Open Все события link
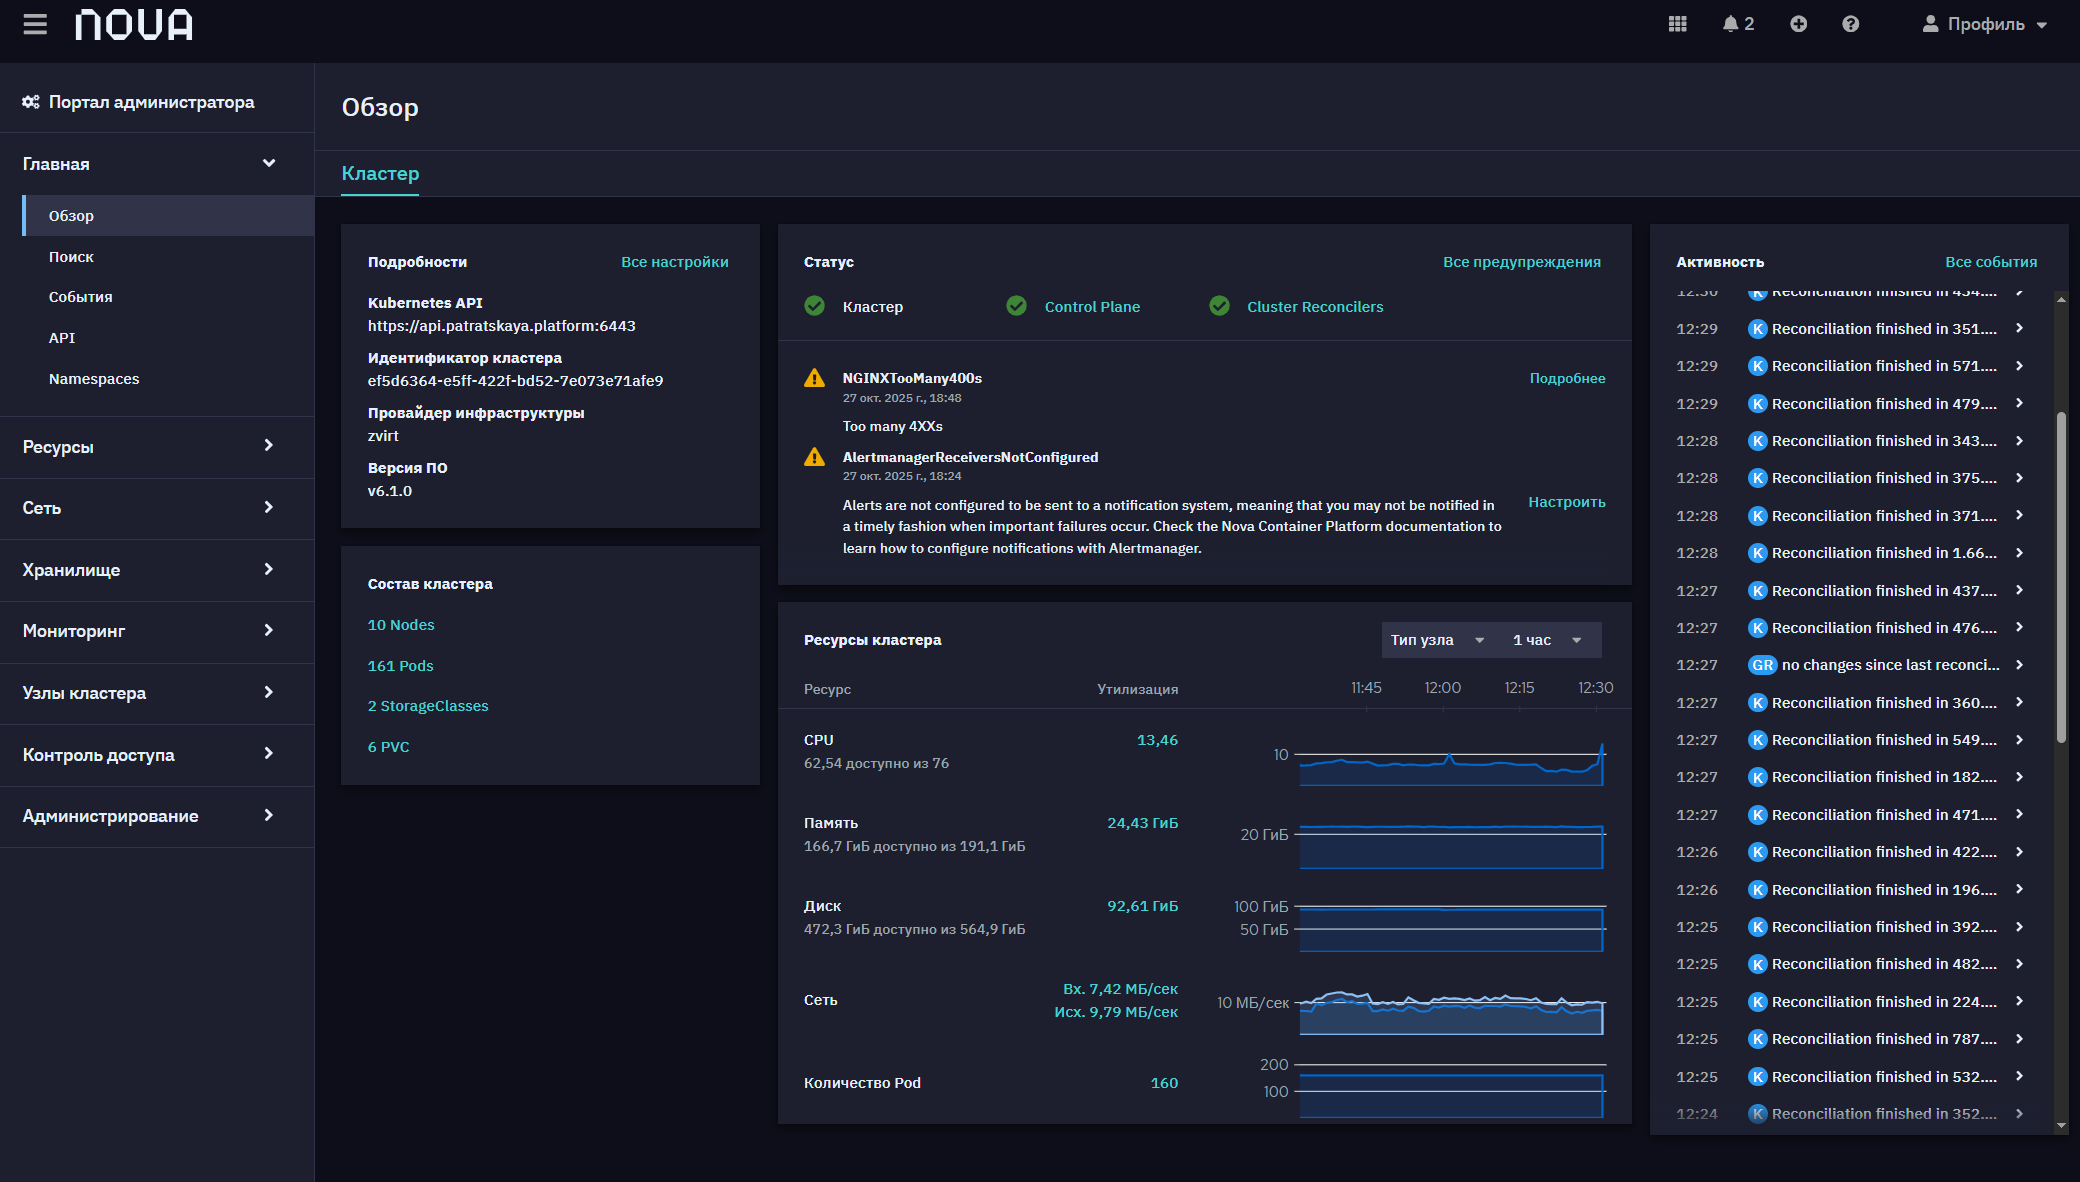The height and width of the screenshot is (1182, 2080). (1990, 262)
